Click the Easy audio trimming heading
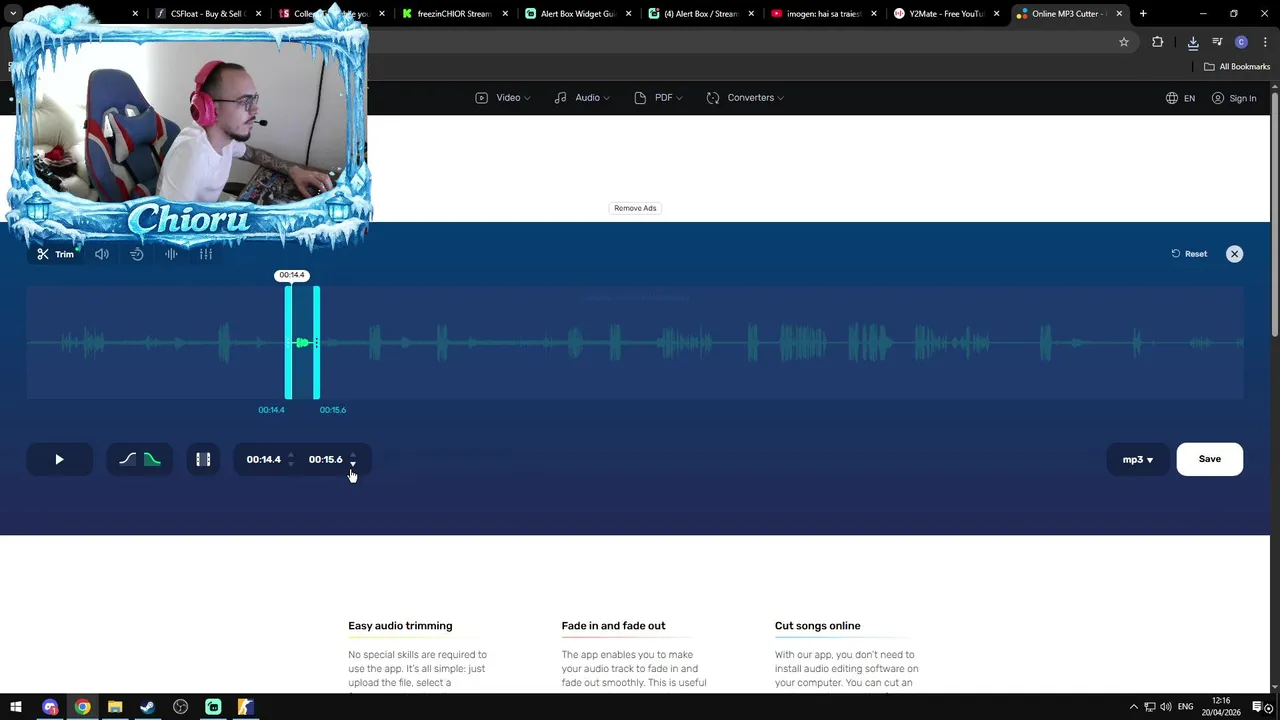This screenshot has width=1280, height=720. (400, 626)
